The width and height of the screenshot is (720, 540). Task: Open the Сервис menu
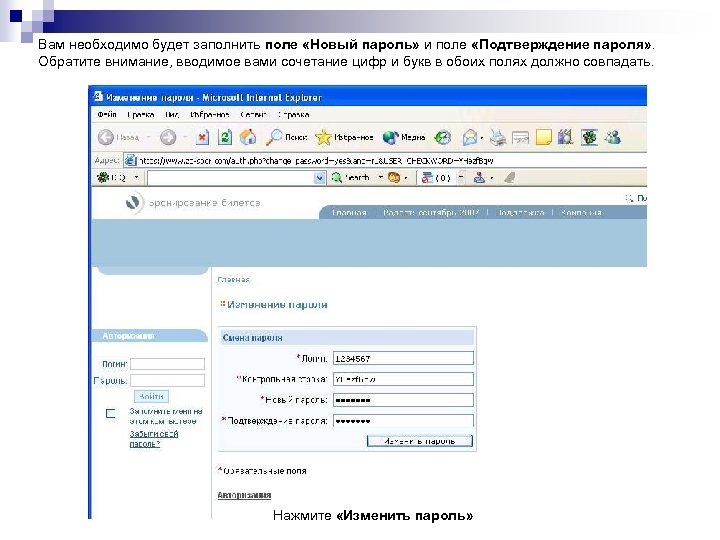click(x=253, y=114)
